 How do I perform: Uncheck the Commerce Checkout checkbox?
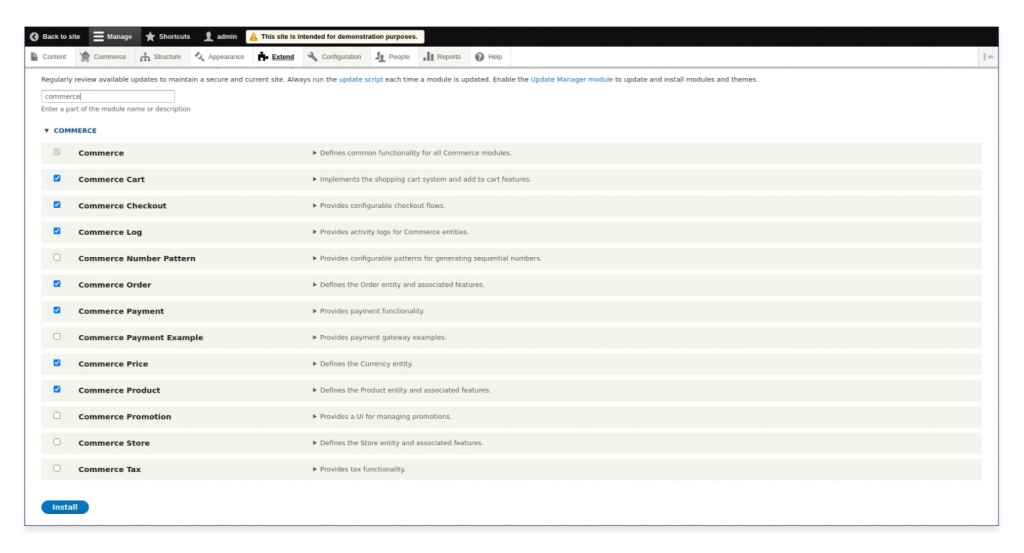pos(57,204)
